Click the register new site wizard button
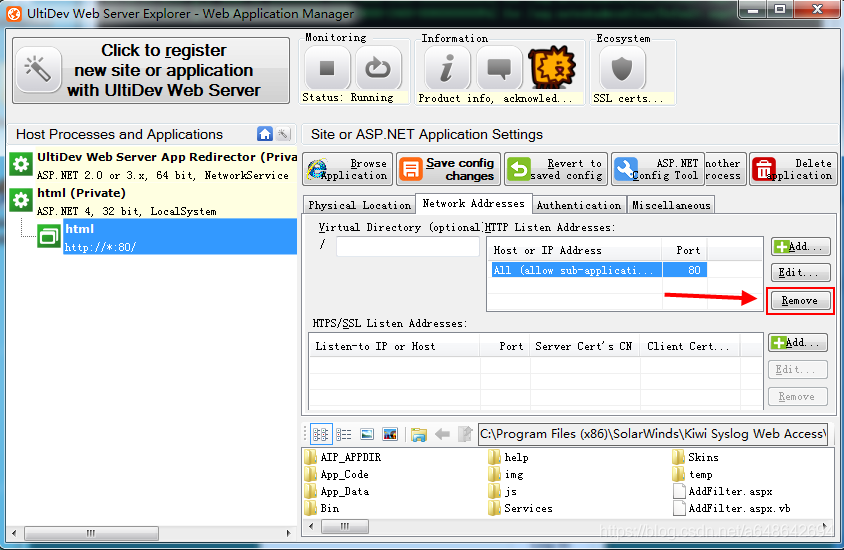Viewport: 844px width, 550px height. click(151, 70)
